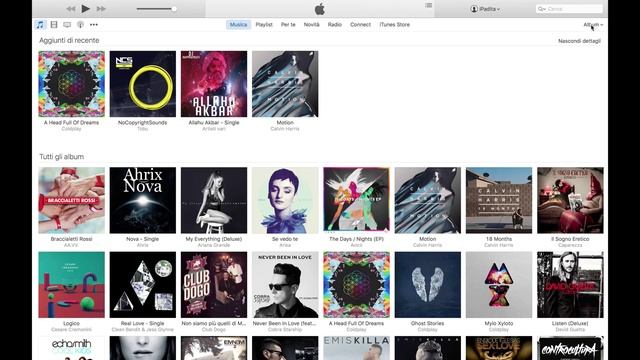Open Never Been In Love album
Viewport: 640px width, 360px height.
point(285,284)
